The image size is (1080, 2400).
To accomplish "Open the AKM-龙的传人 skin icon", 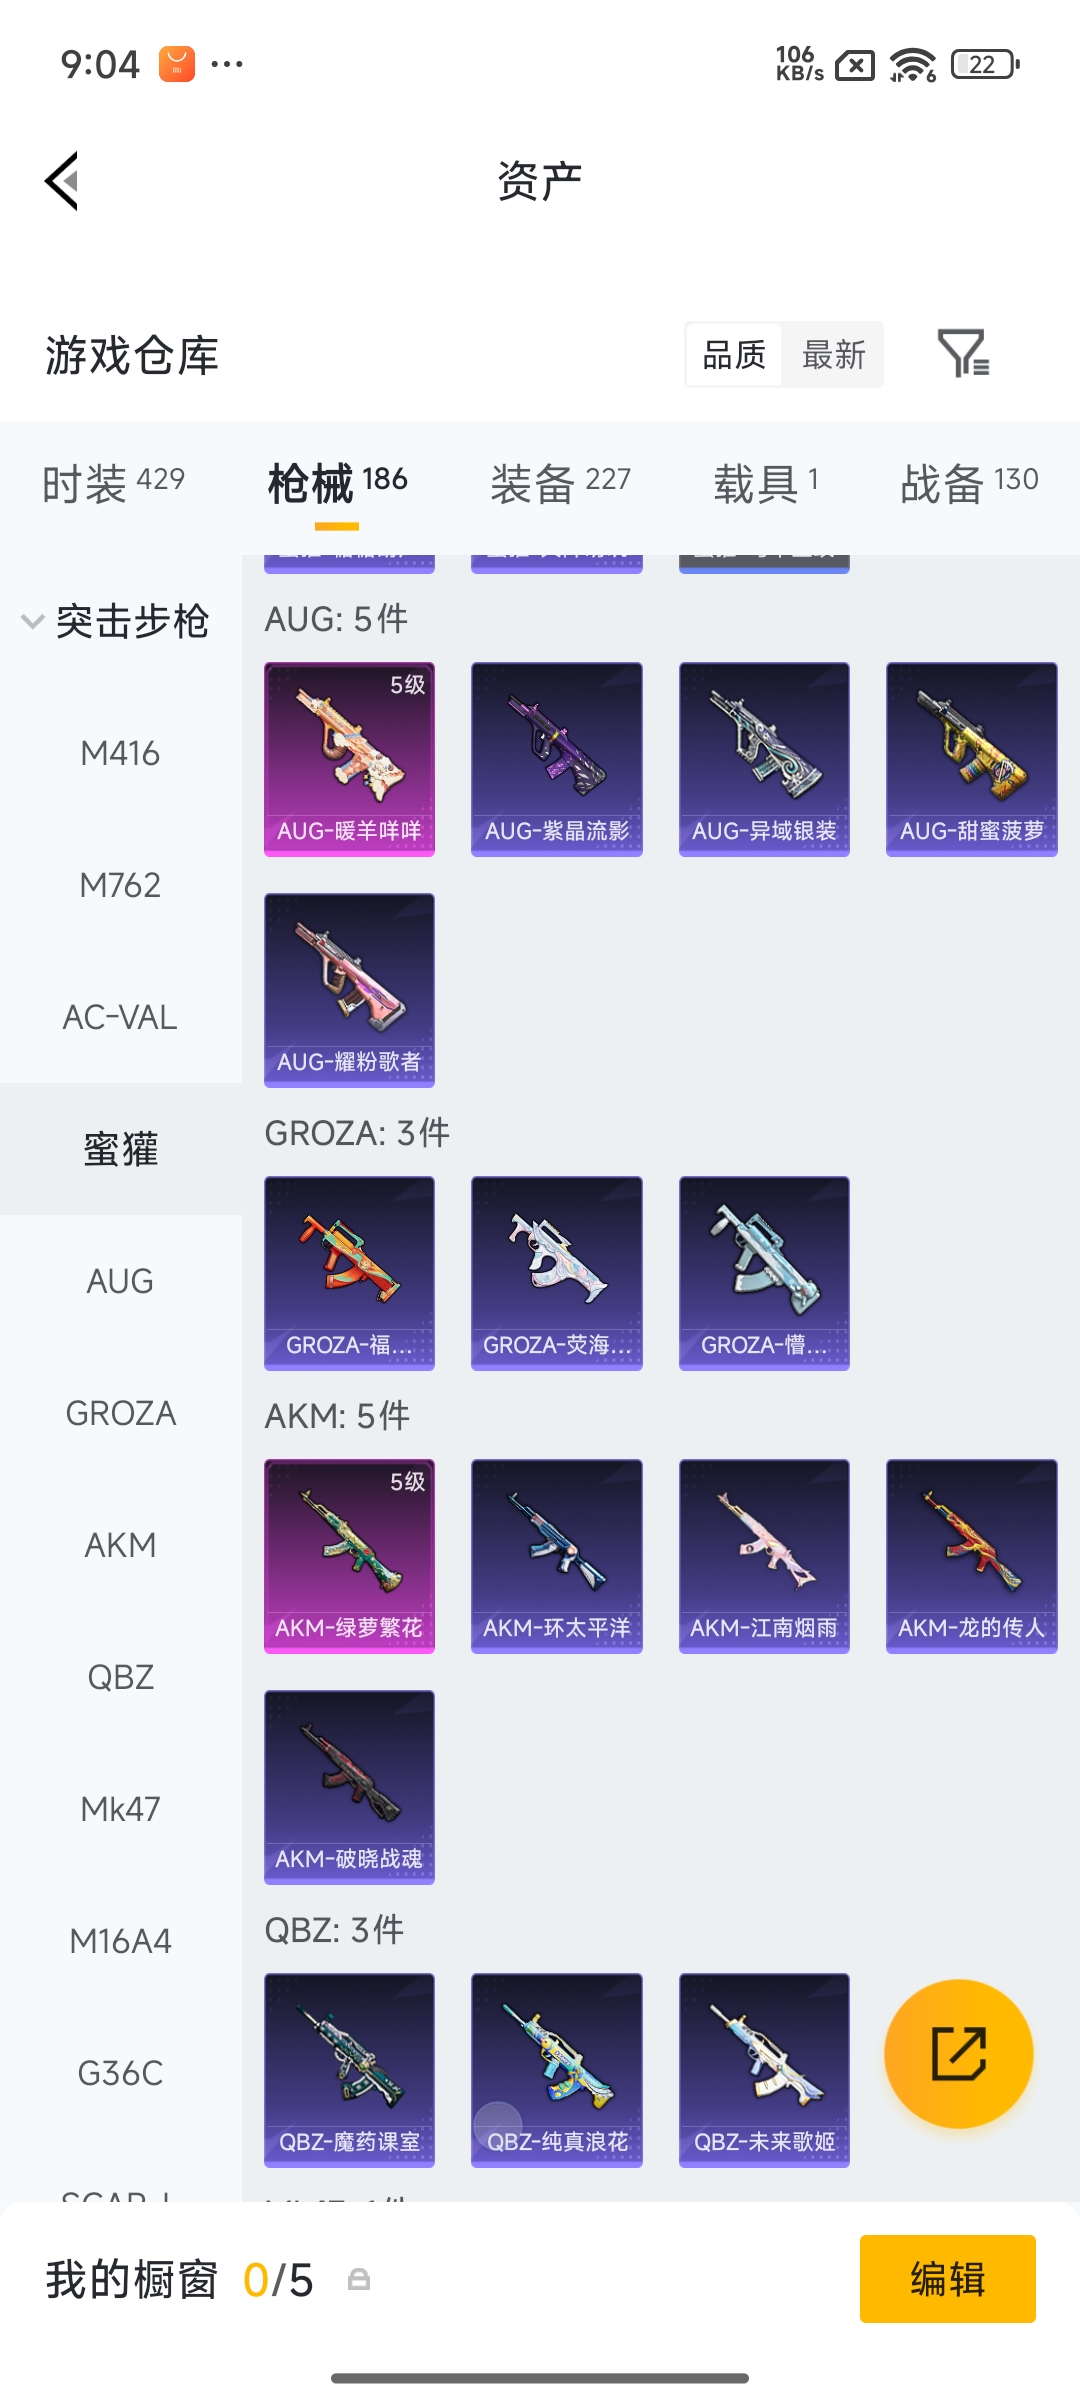I will [x=971, y=1556].
